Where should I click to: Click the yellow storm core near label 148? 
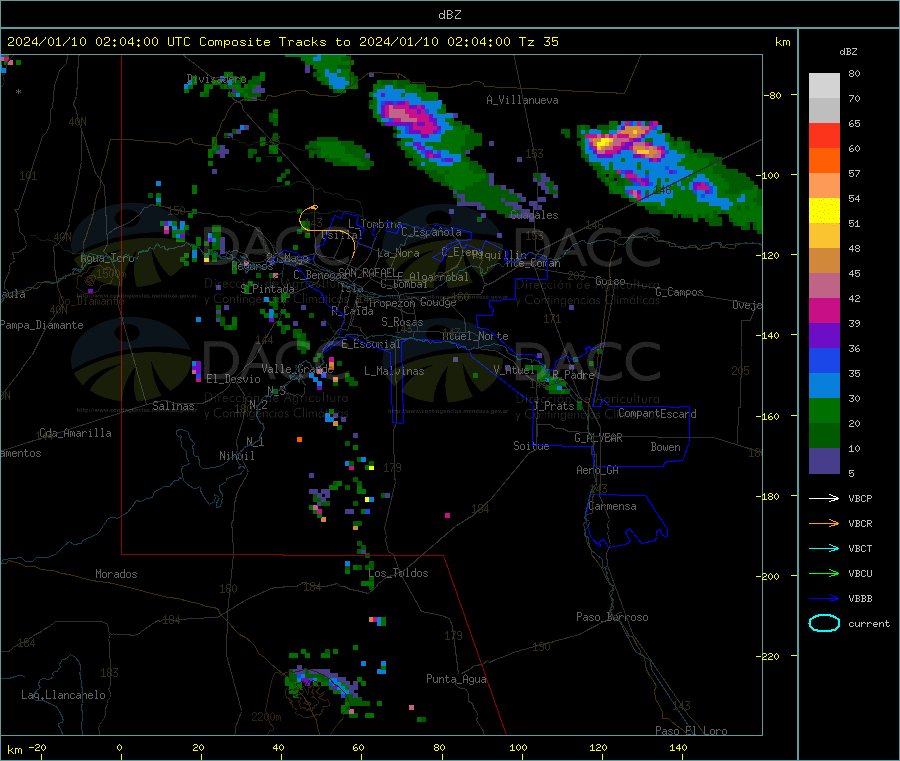[602, 143]
